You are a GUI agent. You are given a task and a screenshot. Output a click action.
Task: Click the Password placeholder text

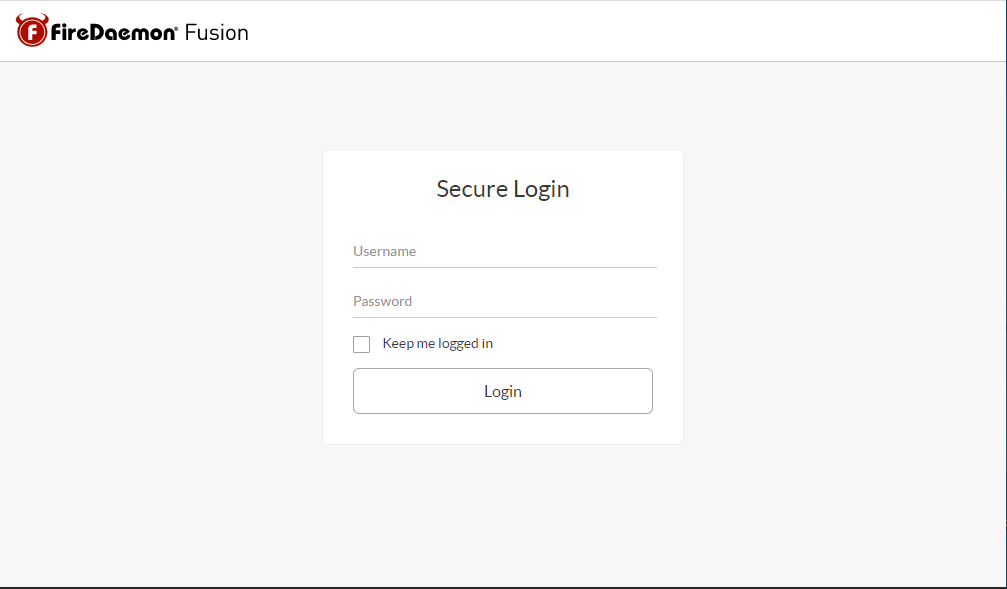pos(383,302)
